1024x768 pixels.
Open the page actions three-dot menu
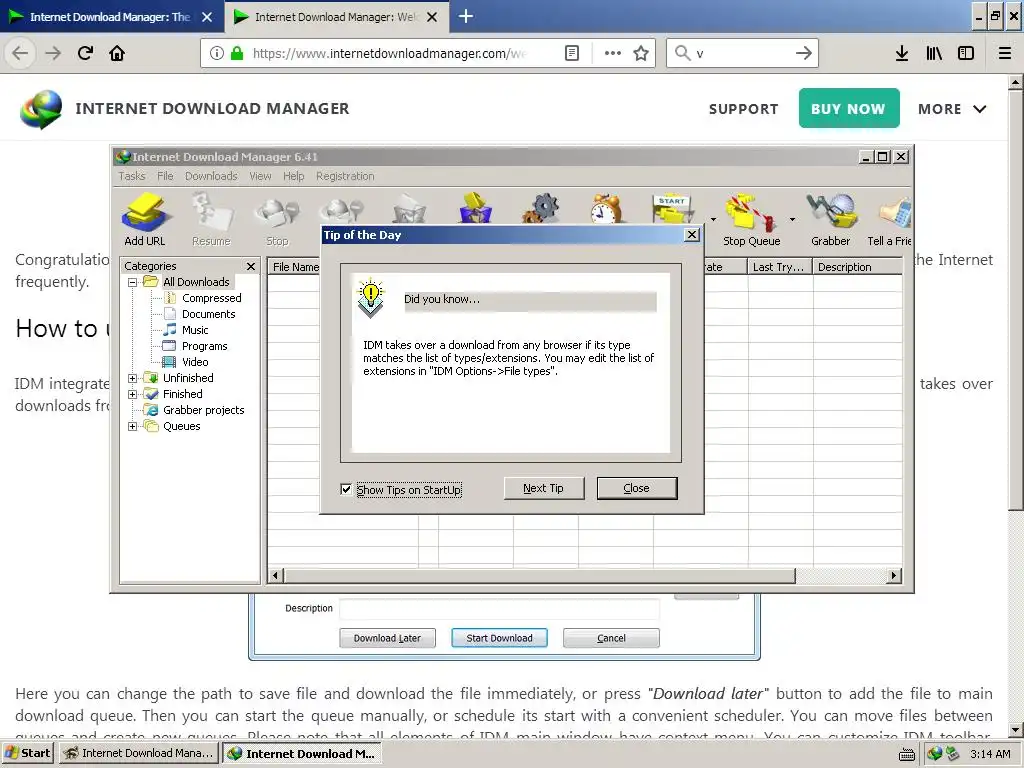(613, 53)
